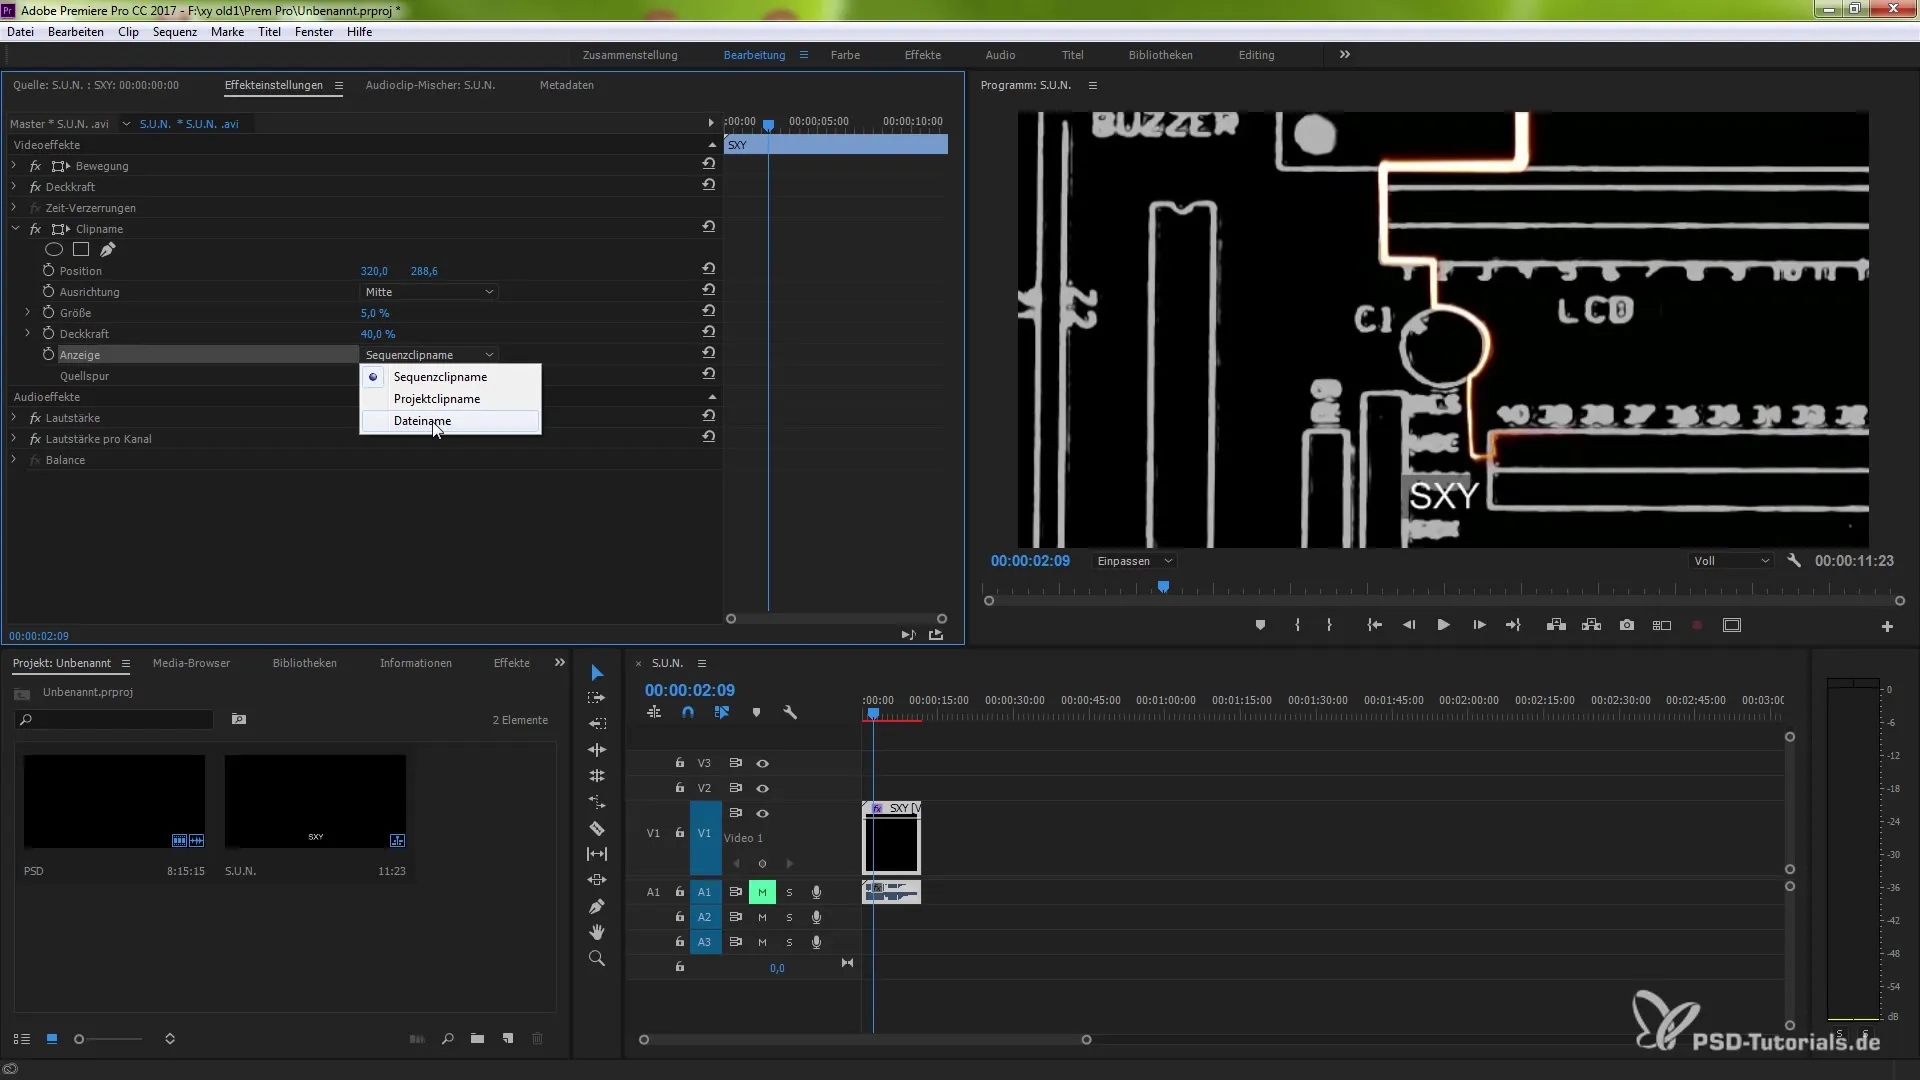This screenshot has height=1080, width=1920.
Task: Step back one frame in Program monitor
Action: pos(1408,625)
